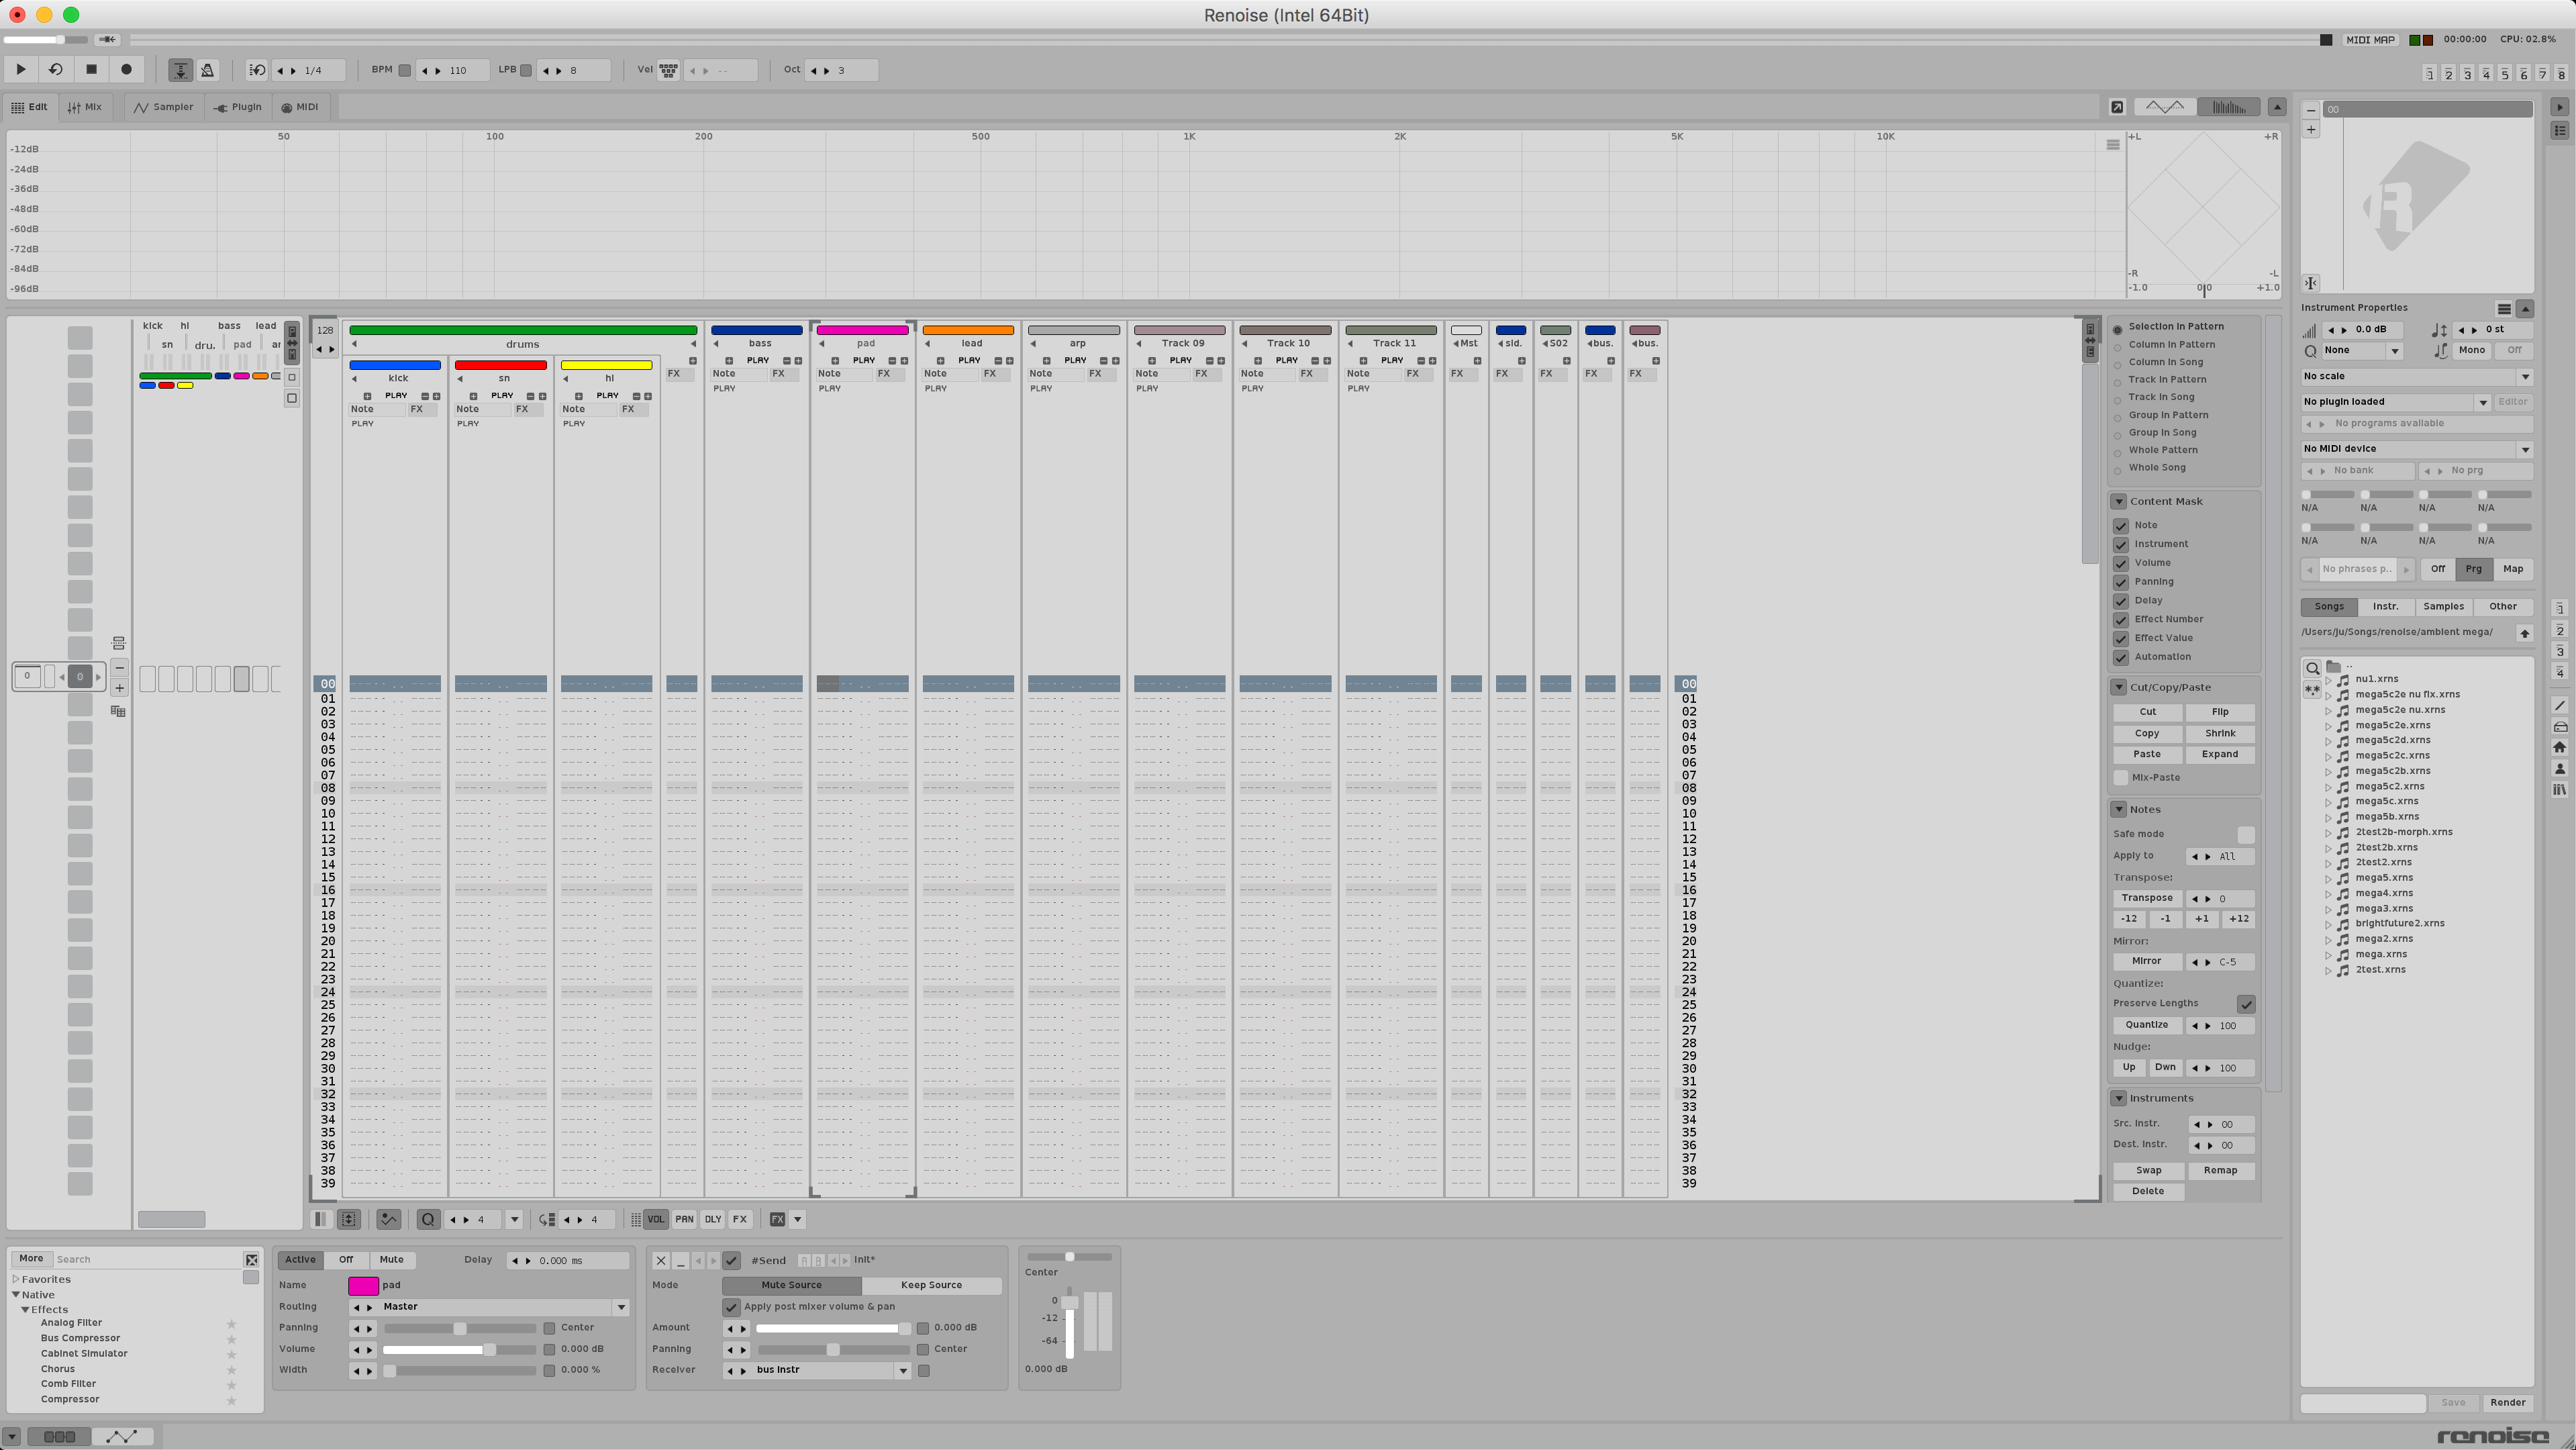Click the Shrink button
The height and width of the screenshot is (1450, 2576).
[2220, 733]
